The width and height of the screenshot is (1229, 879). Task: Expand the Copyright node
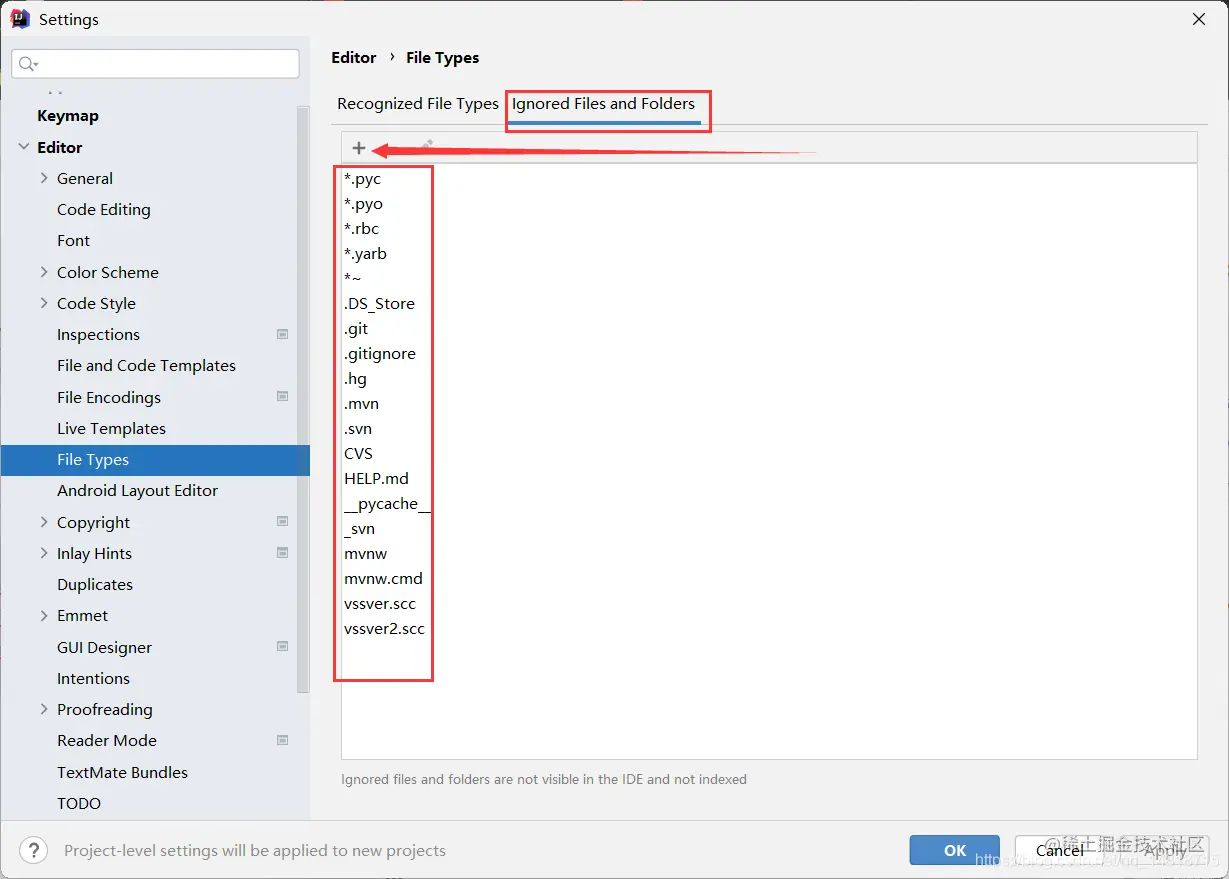tap(44, 522)
